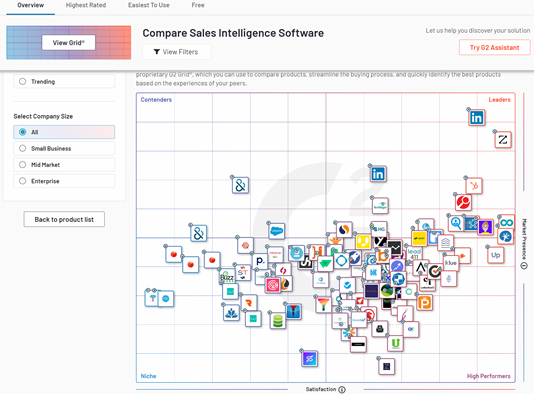Open the blue circle checkmark logo
Viewport: 534px width, 394px height.
tap(347, 285)
